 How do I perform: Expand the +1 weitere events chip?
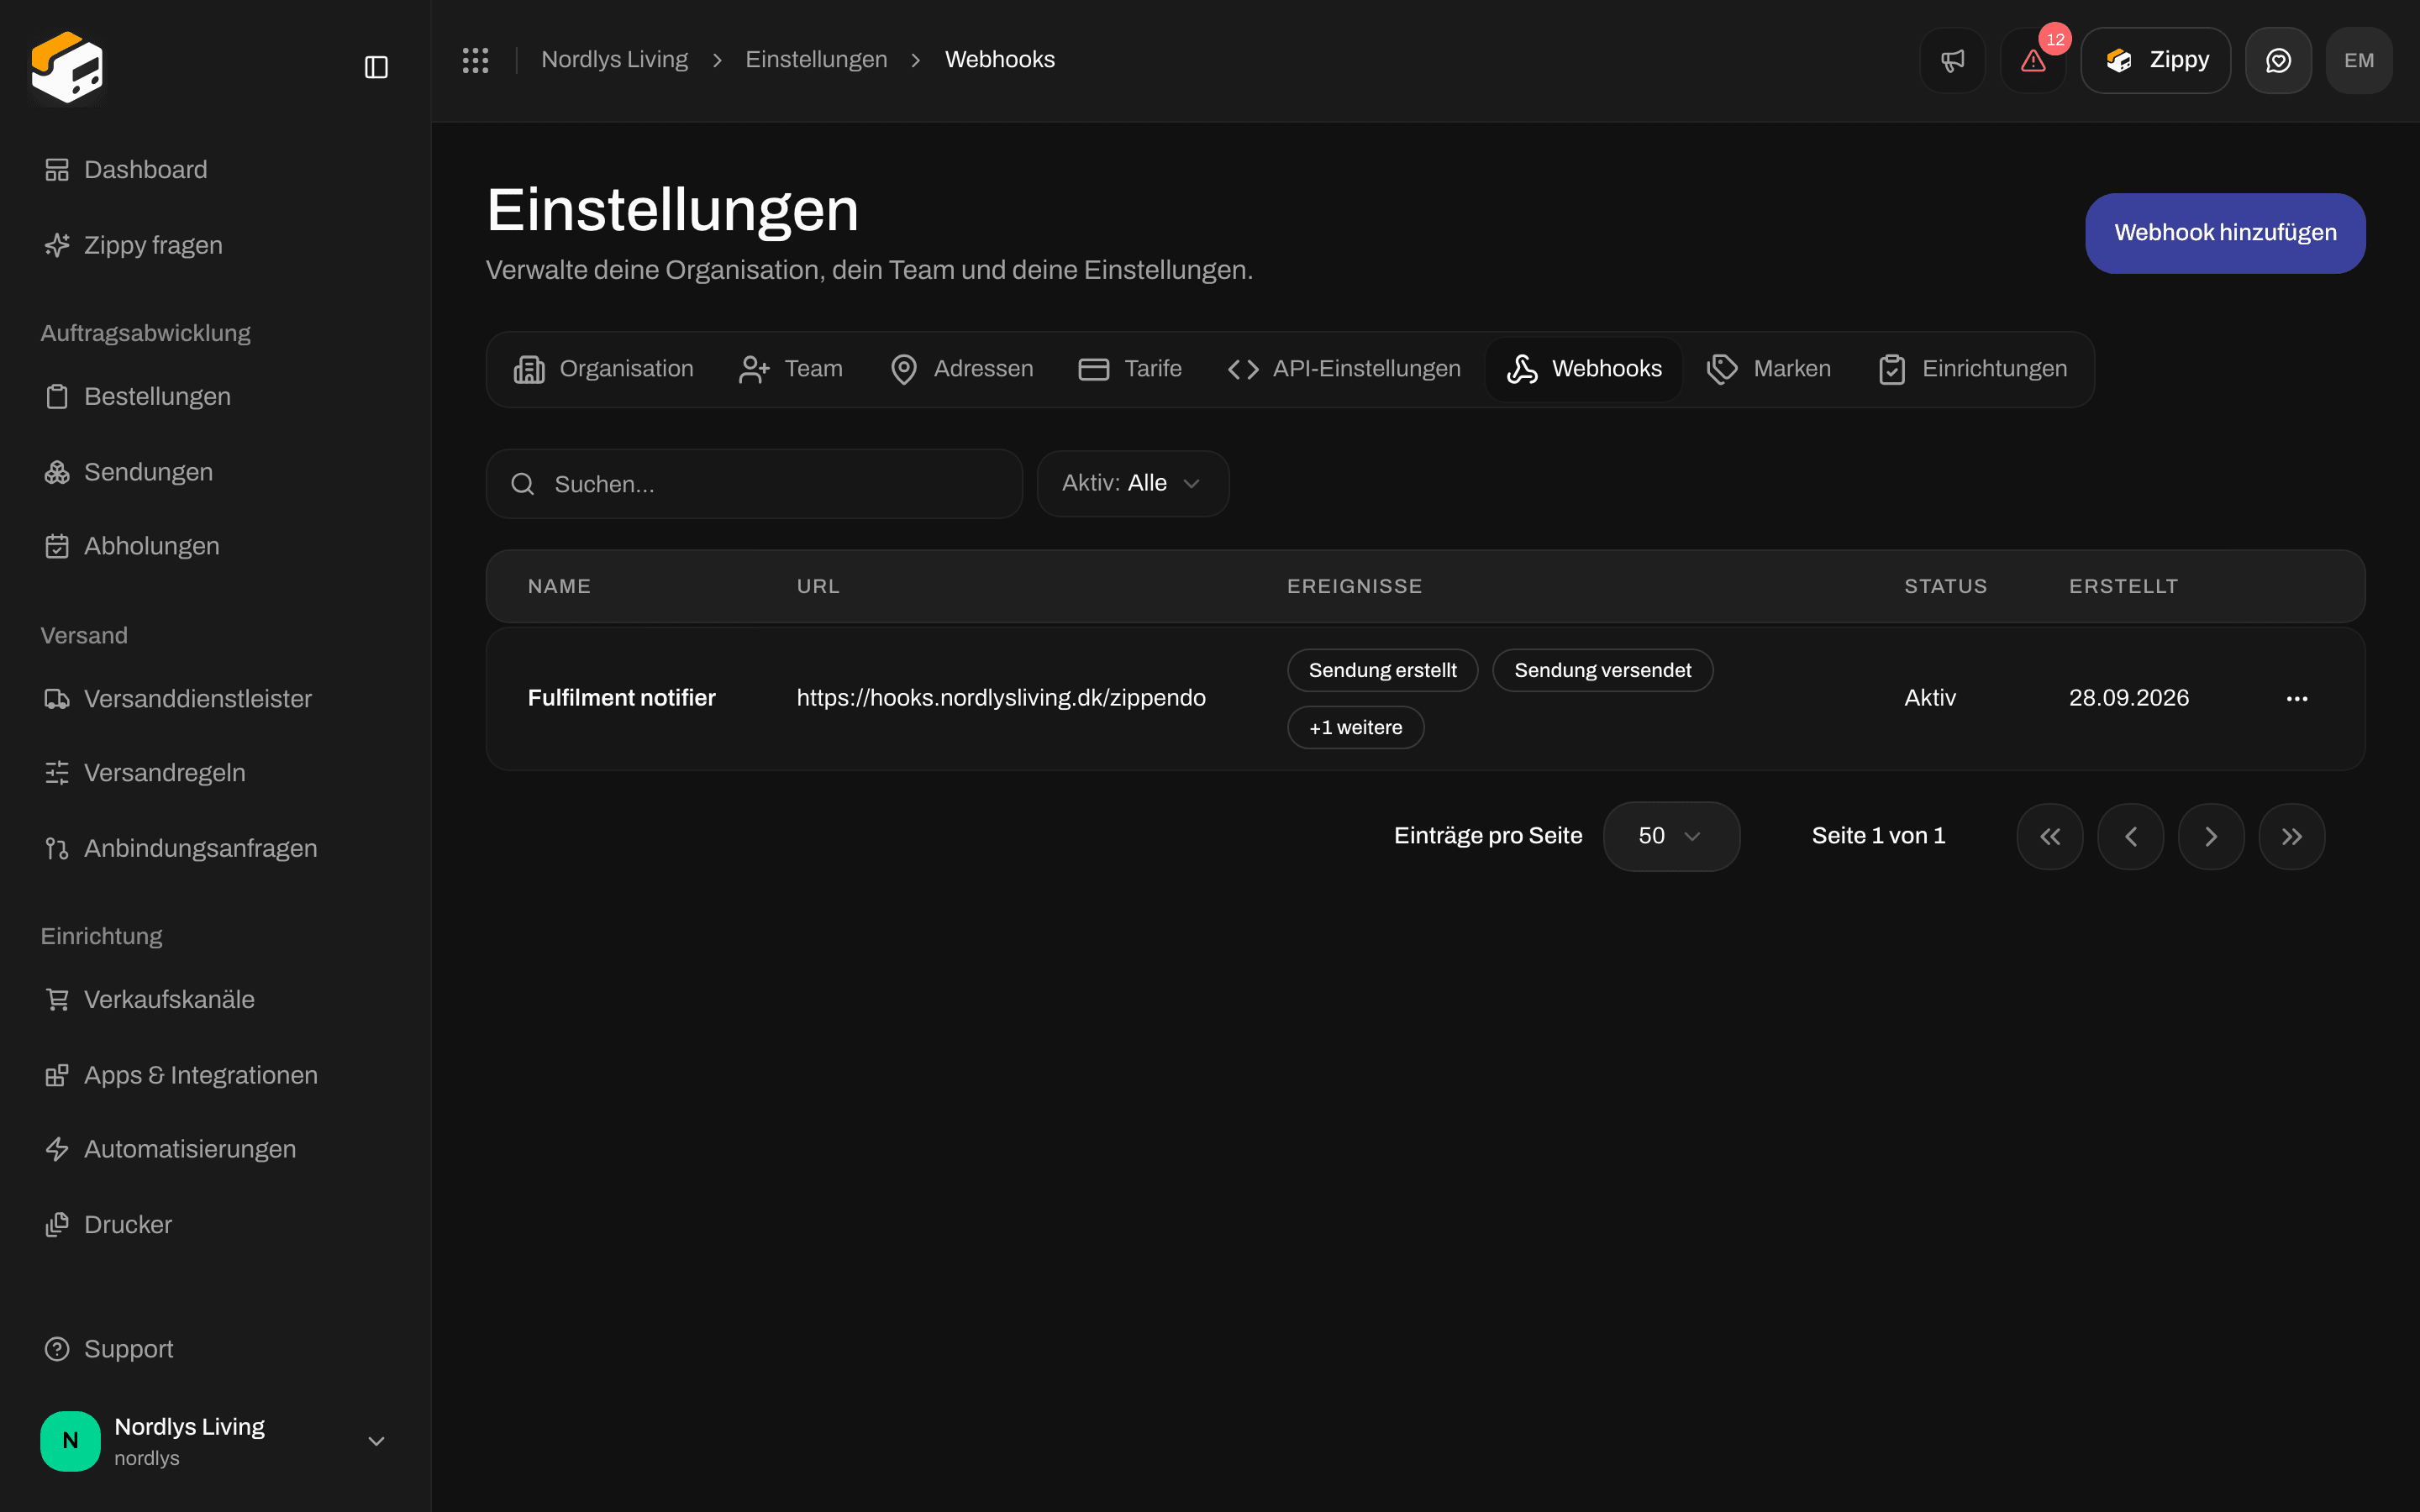1355,727
